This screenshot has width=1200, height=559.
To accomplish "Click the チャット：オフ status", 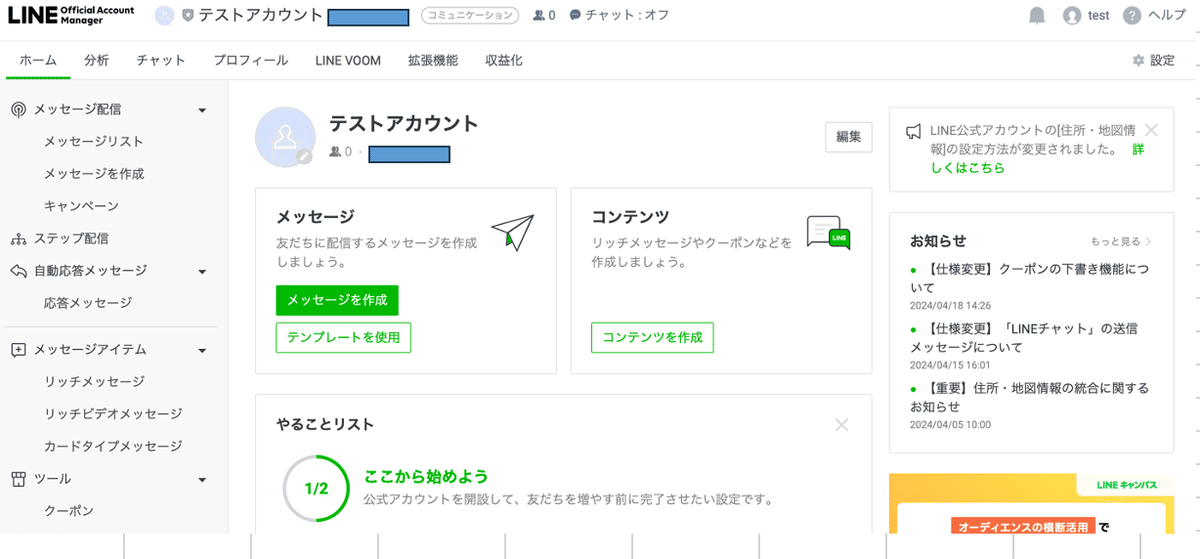I will (627, 15).
